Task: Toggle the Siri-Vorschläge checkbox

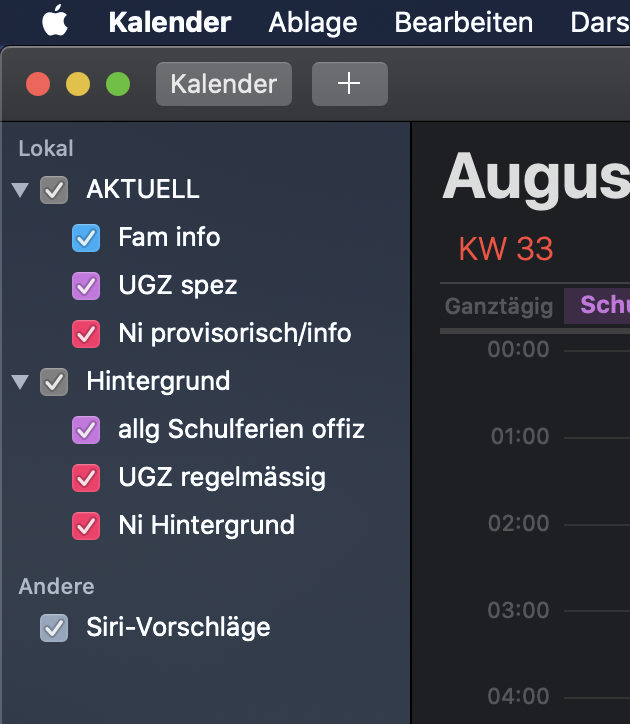Action: [x=54, y=628]
